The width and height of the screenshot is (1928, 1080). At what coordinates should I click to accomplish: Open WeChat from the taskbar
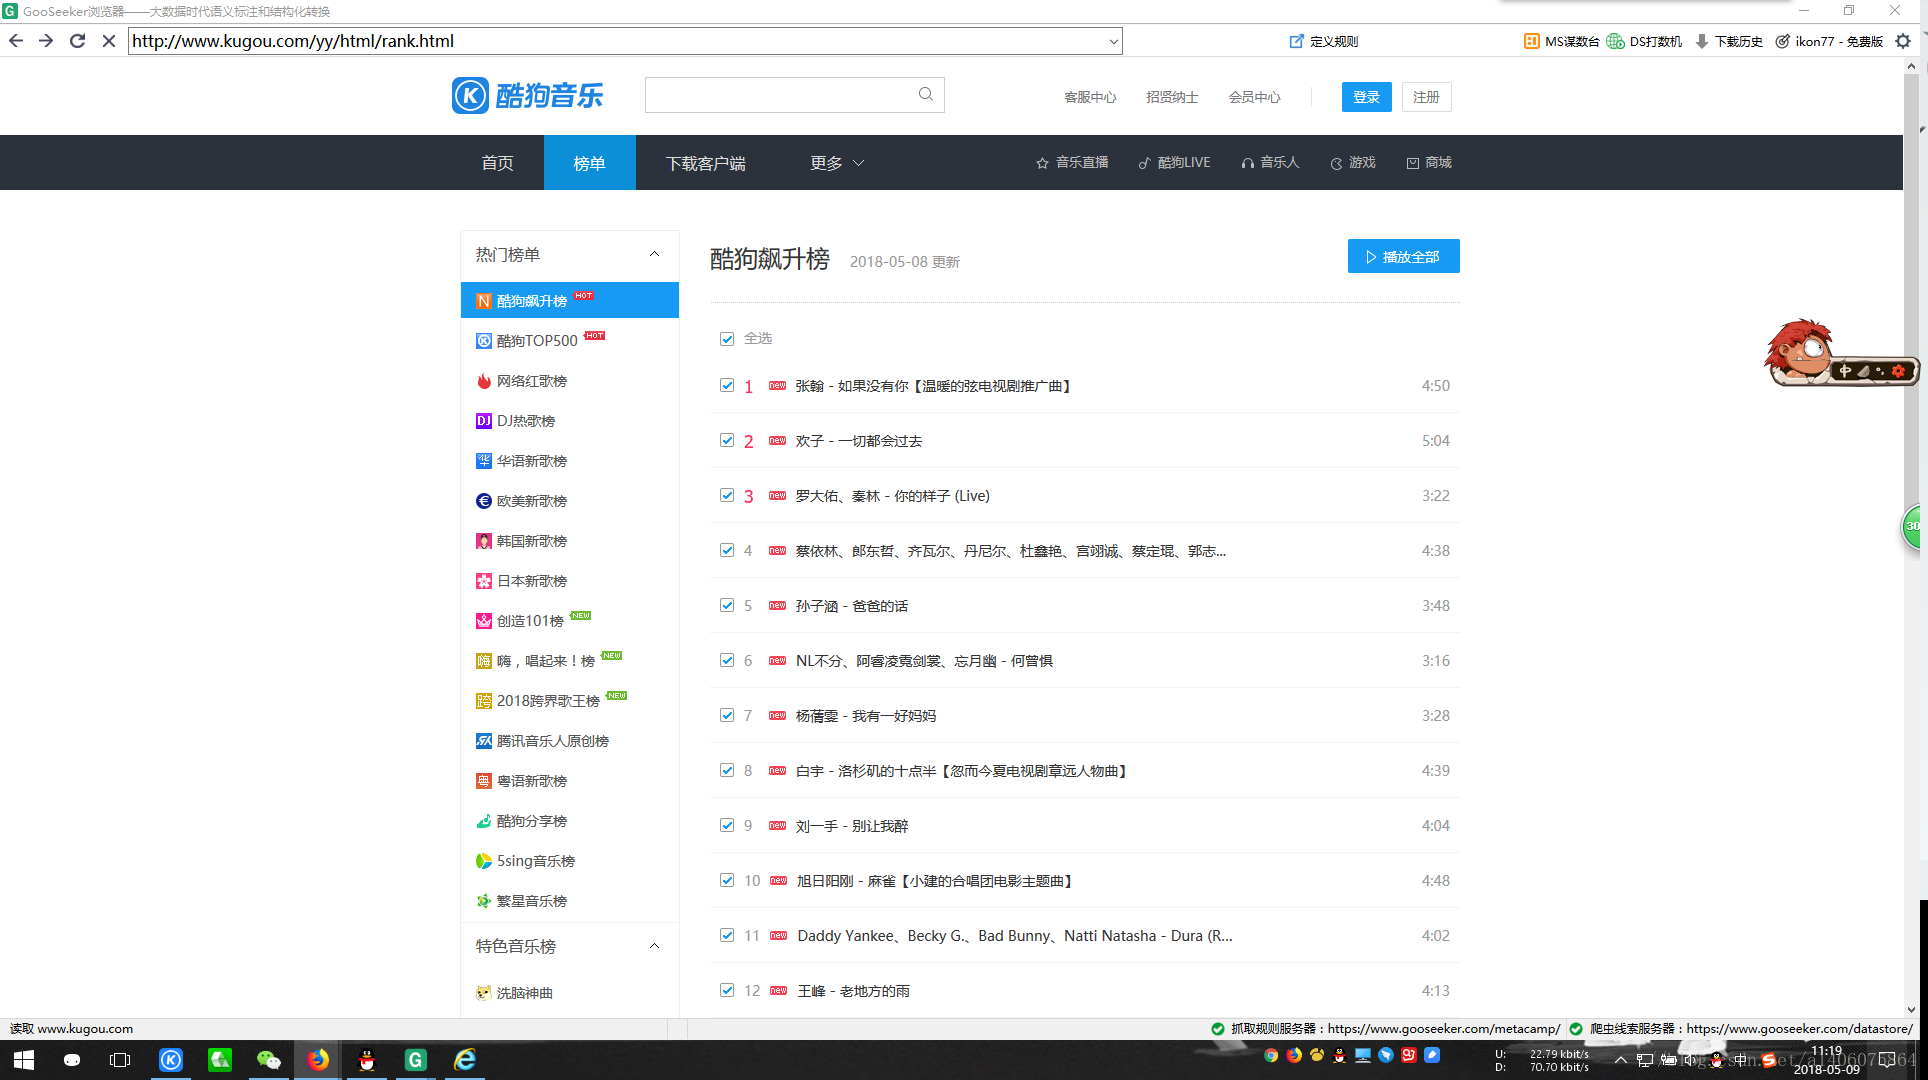coord(269,1060)
